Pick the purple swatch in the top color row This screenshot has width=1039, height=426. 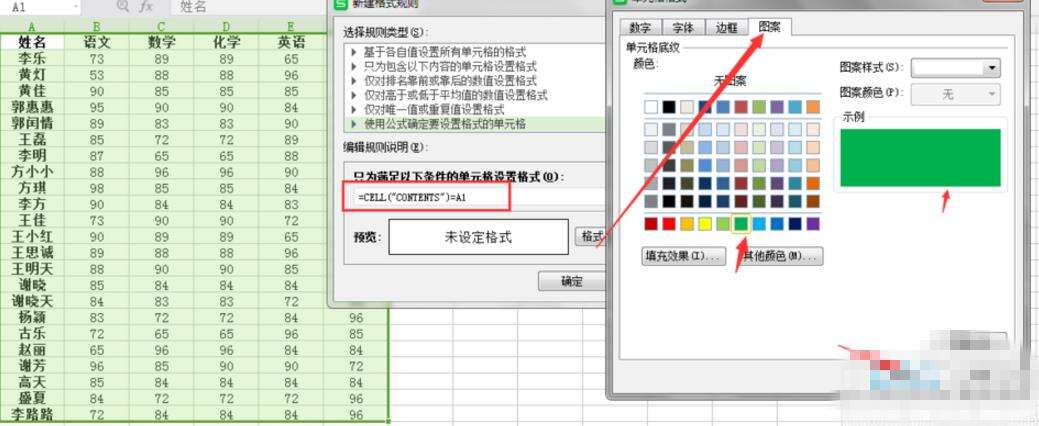777,107
